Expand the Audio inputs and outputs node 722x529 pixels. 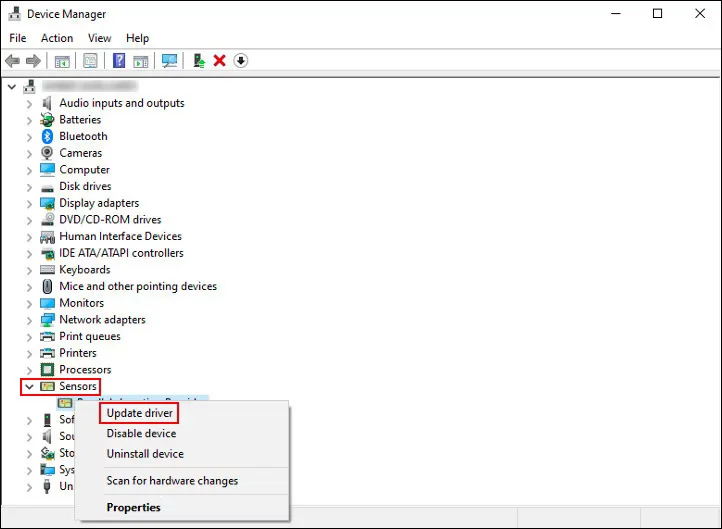[x=29, y=103]
